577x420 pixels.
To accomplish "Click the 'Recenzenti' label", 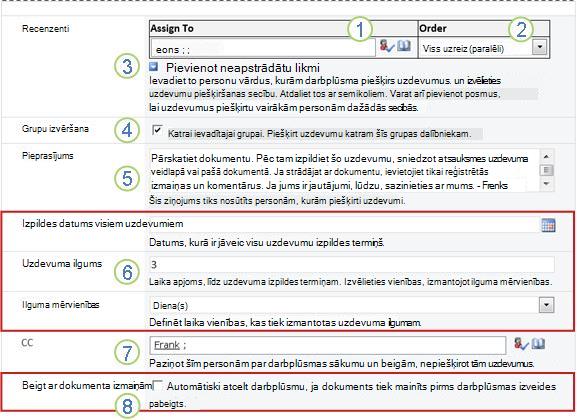I will (x=46, y=29).
